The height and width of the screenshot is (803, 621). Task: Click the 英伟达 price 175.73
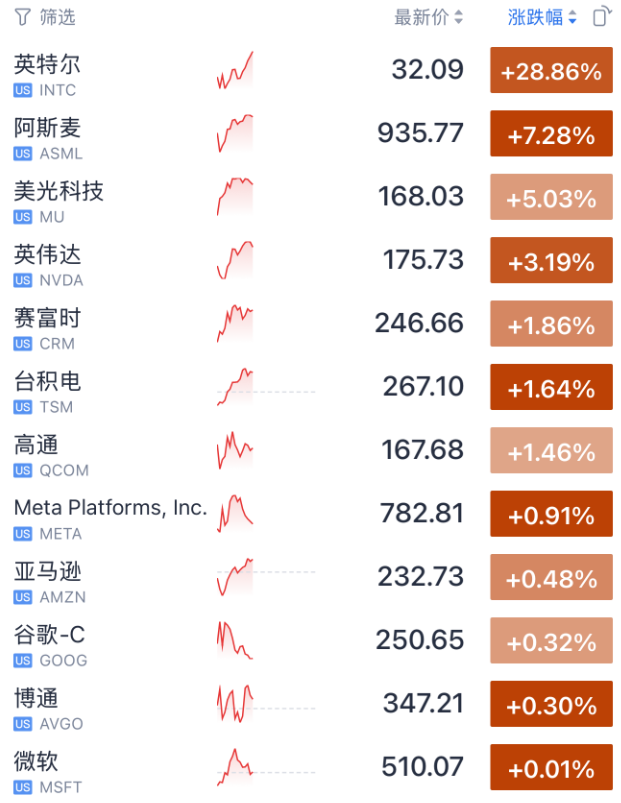click(x=423, y=260)
